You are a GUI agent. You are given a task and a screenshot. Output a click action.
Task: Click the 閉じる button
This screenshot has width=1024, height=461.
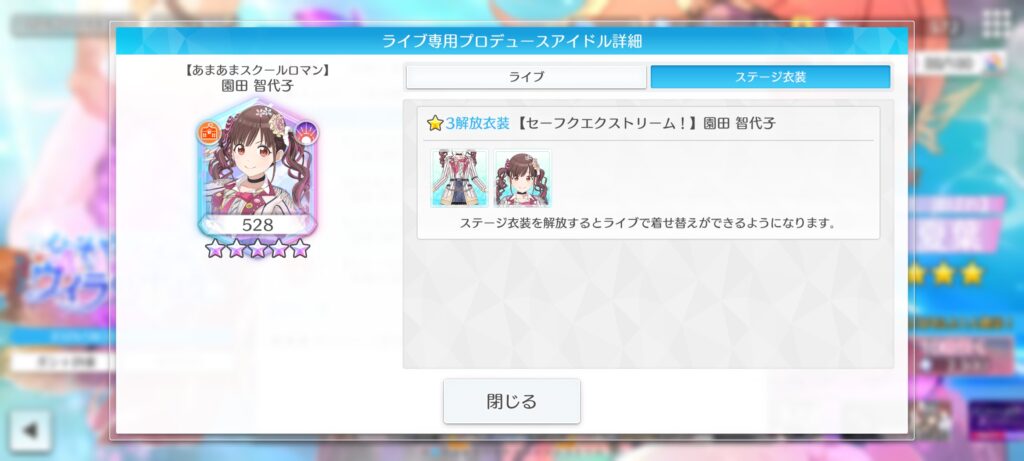(x=512, y=401)
